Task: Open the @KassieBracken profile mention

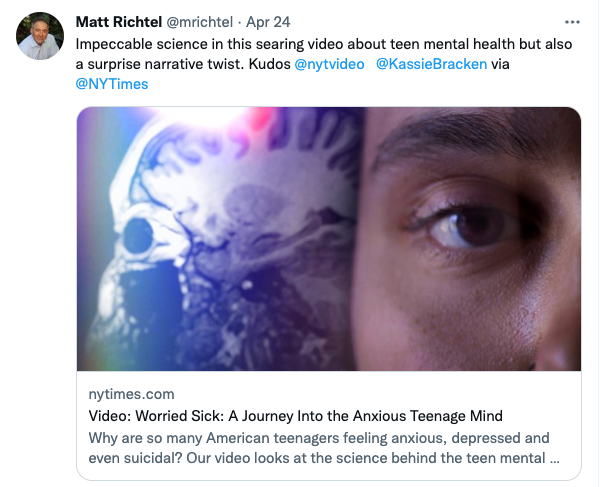Action: point(431,64)
